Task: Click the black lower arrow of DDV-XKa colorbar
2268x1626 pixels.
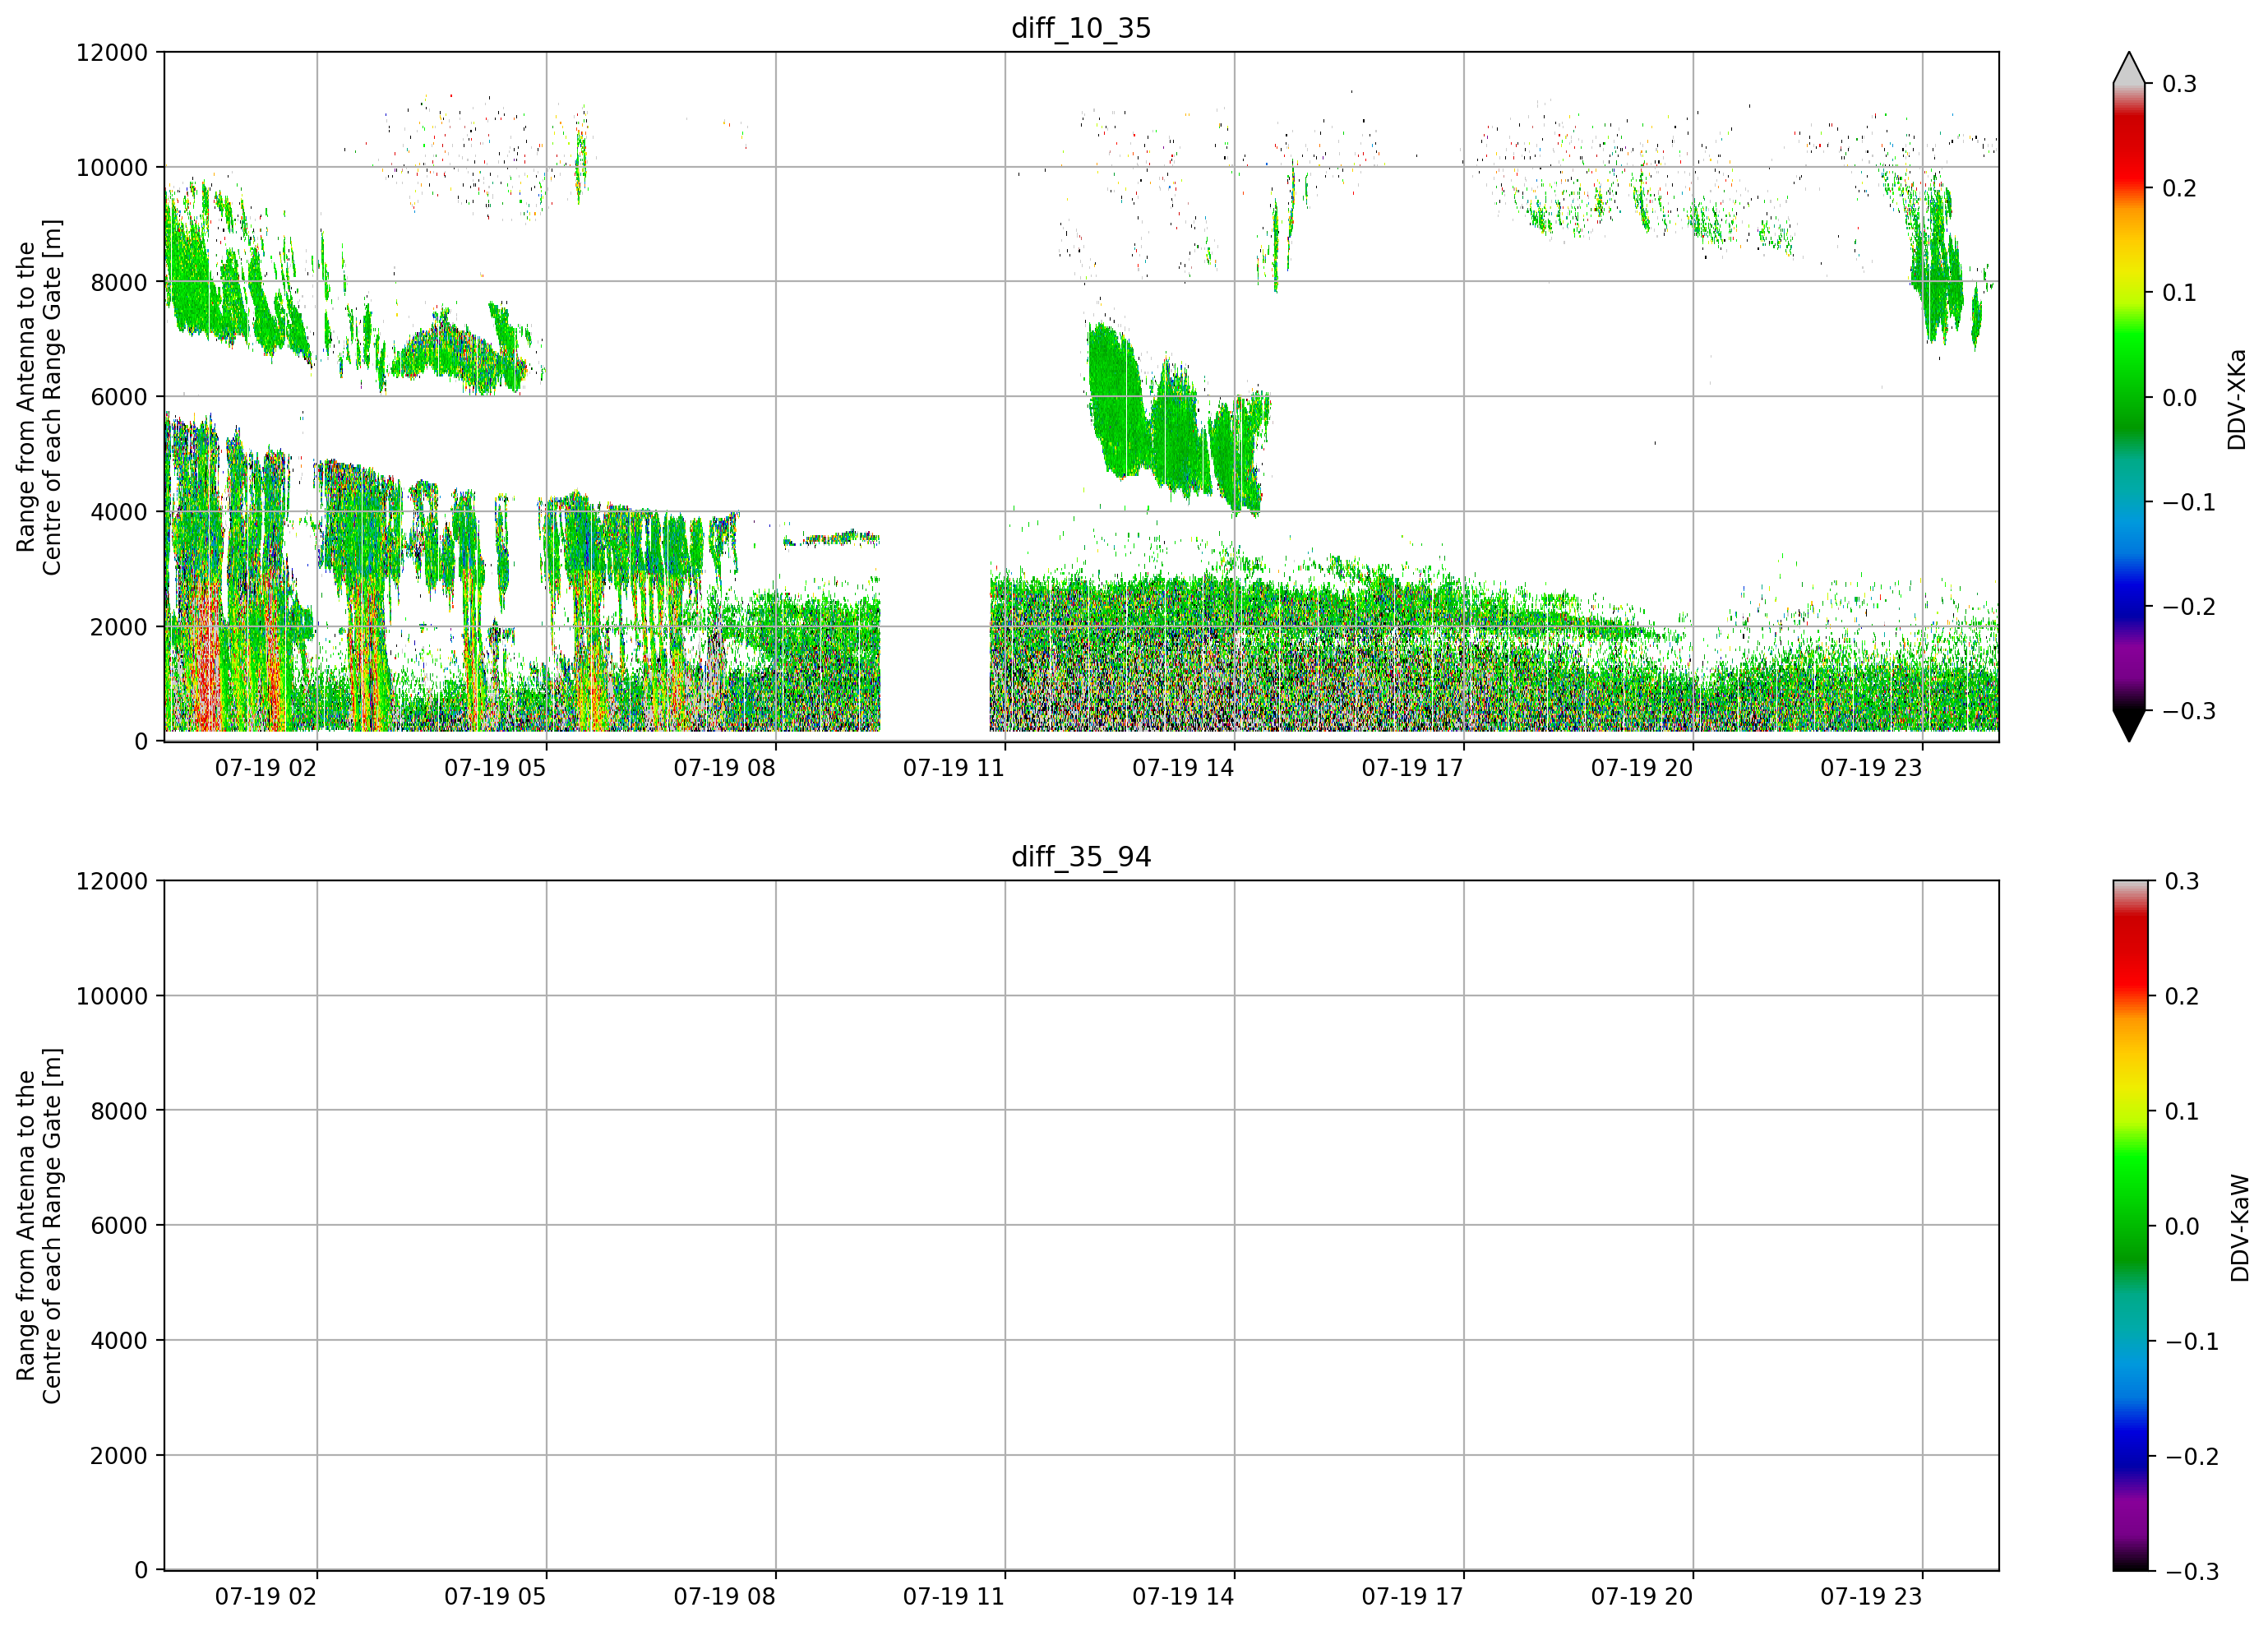Action: coord(2129,726)
